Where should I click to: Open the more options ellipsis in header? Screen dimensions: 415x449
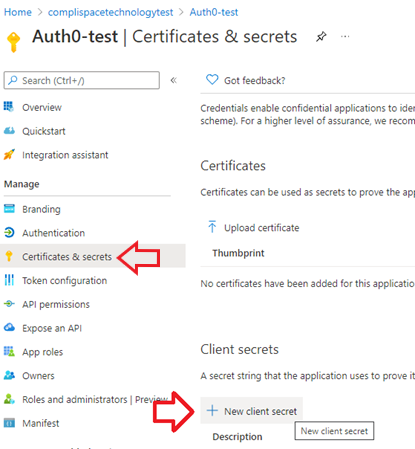(345, 36)
